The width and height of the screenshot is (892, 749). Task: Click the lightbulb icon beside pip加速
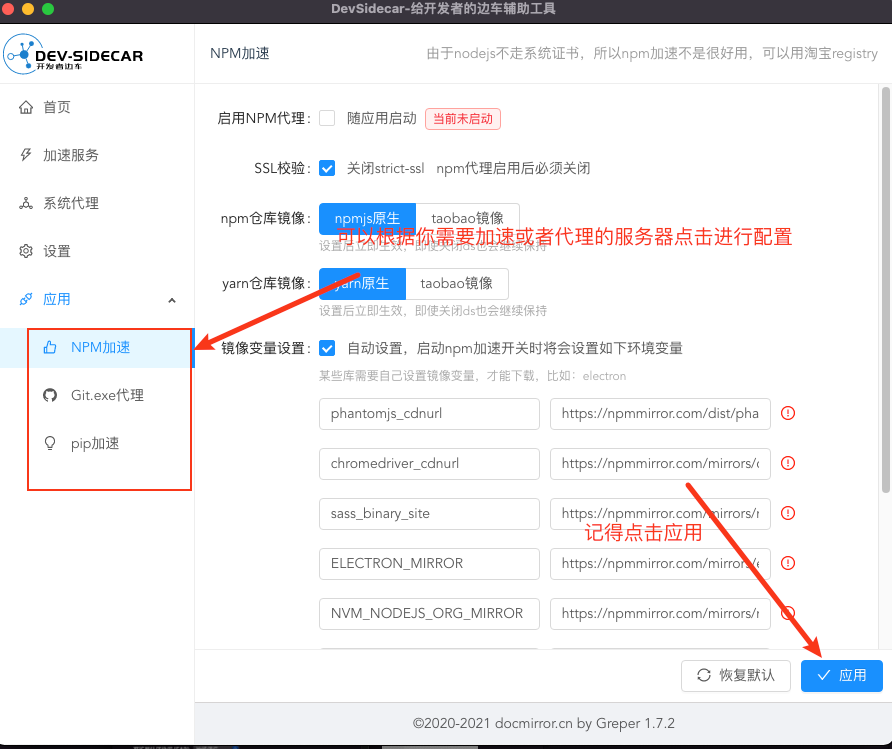(x=50, y=443)
